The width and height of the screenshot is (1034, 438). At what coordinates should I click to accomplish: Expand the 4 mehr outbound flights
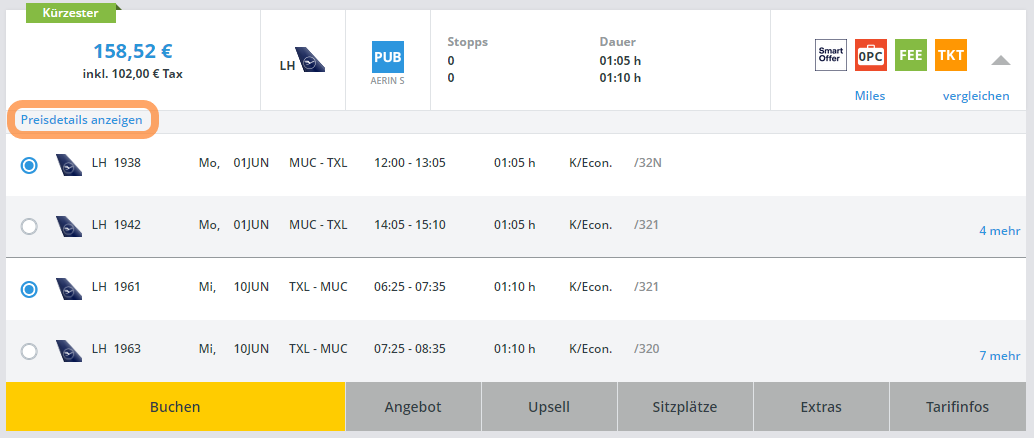point(999,231)
